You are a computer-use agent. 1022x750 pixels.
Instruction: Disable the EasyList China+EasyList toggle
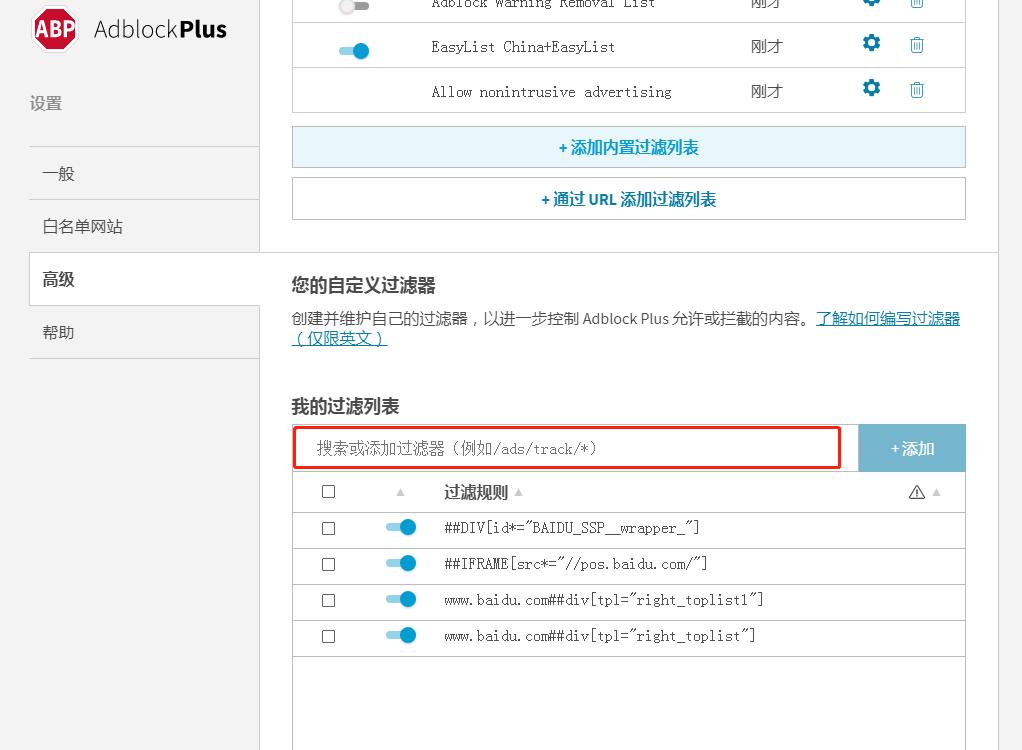coord(352,50)
